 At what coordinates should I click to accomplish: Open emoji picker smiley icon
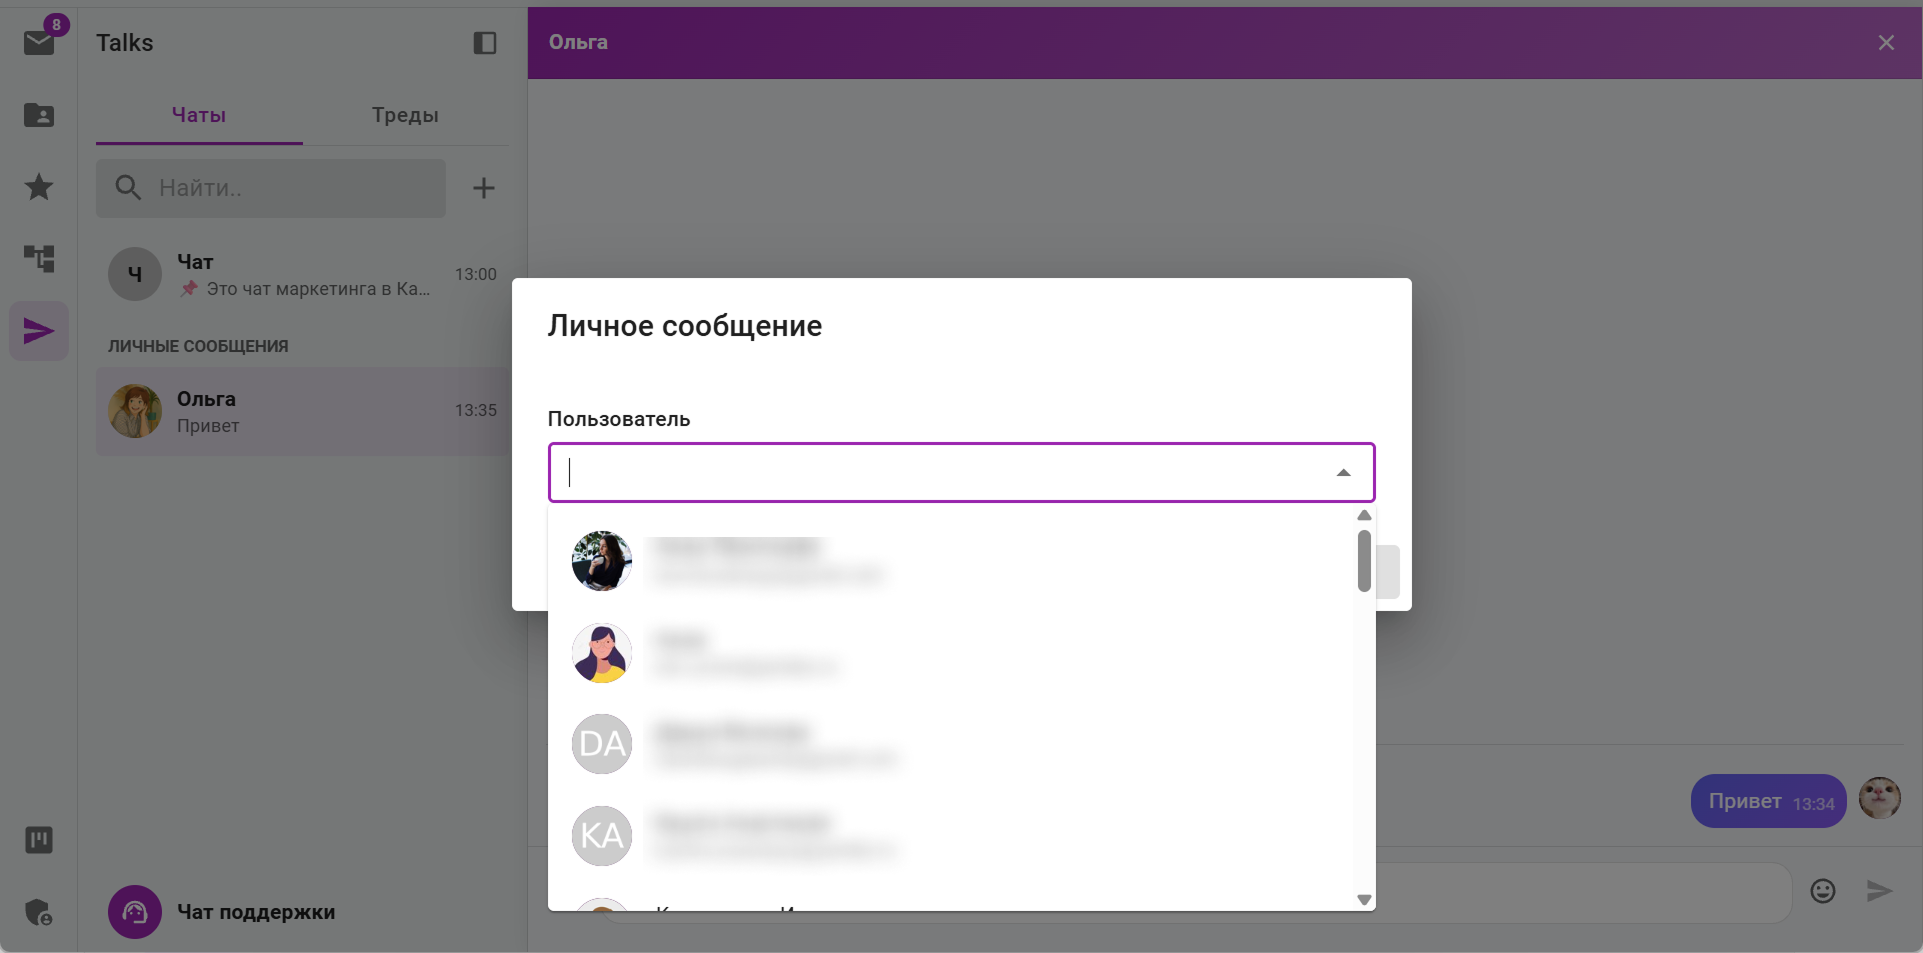(x=1823, y=891)
